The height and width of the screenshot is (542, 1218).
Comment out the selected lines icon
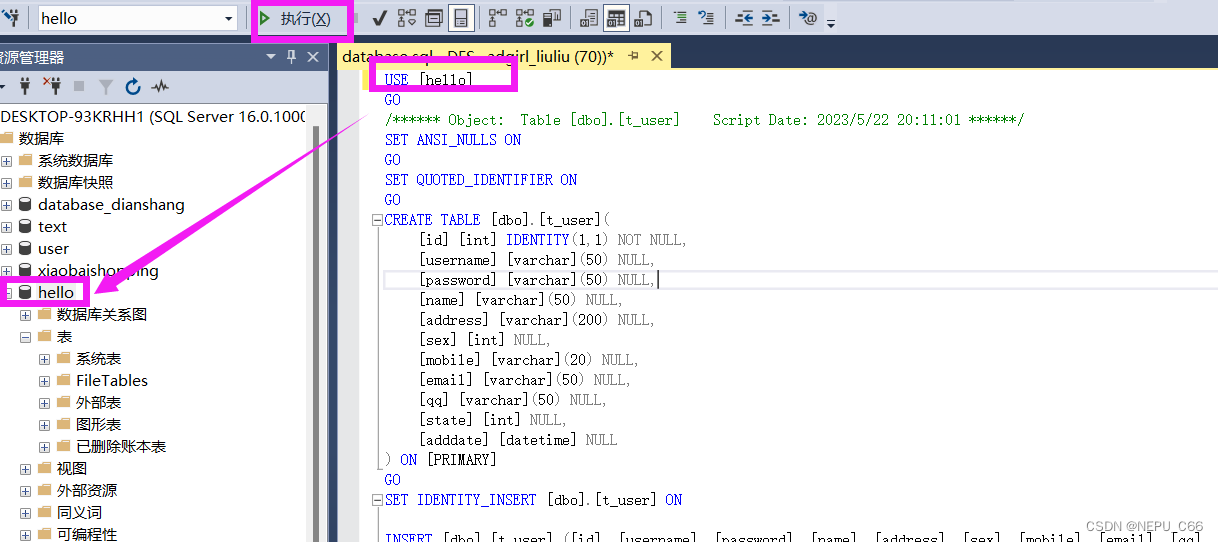680,18
